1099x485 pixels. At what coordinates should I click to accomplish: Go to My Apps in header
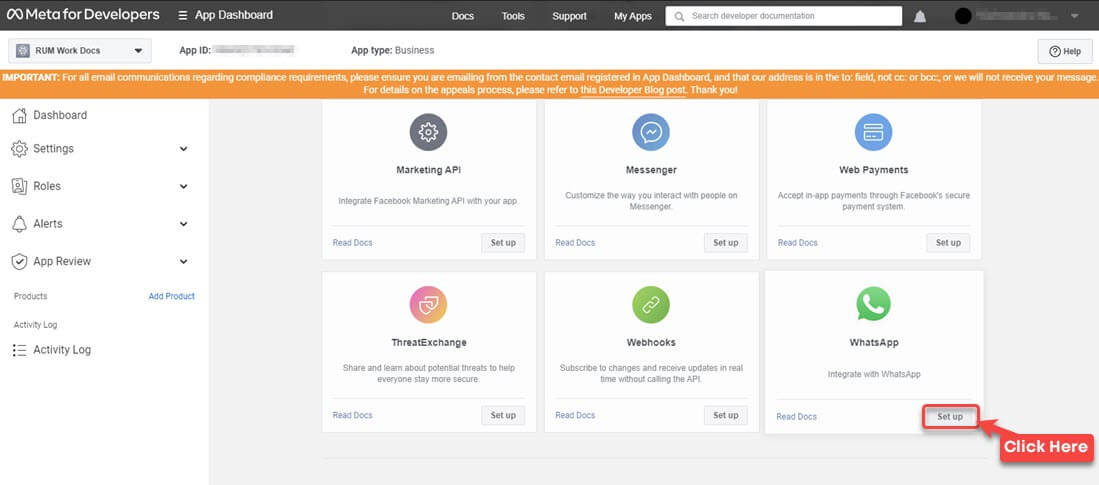[633, 16]
